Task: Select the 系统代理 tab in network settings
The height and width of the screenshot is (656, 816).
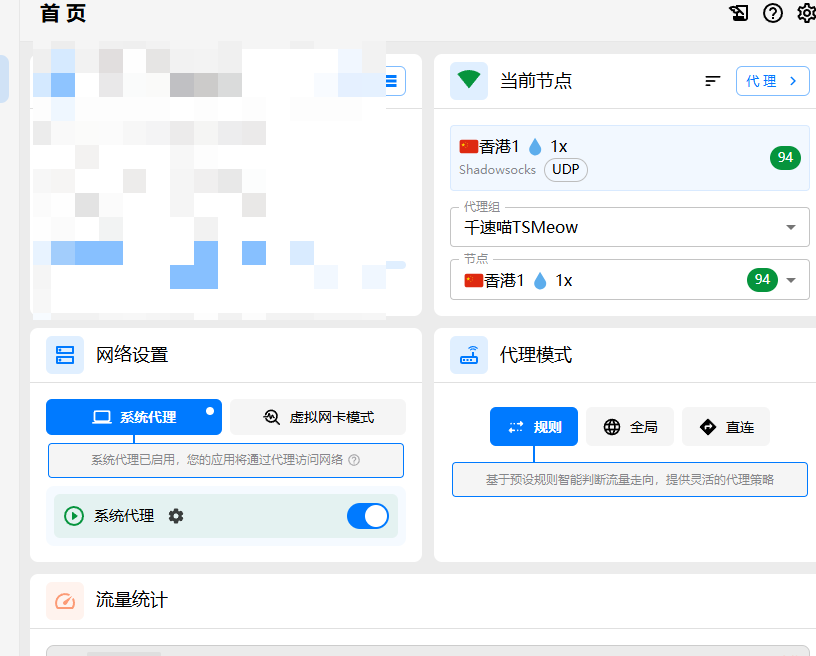Action: tap(134, 417)
